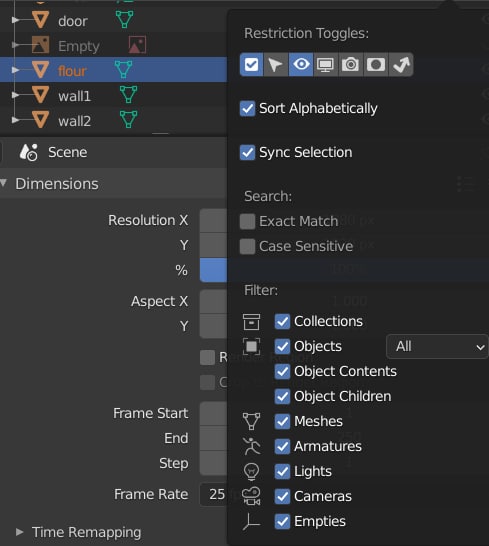Screen dimensions: 489x546
Task: Toggle the Indirect Only restriction icon
Action: pyautogui.click(x=401, y=65)
